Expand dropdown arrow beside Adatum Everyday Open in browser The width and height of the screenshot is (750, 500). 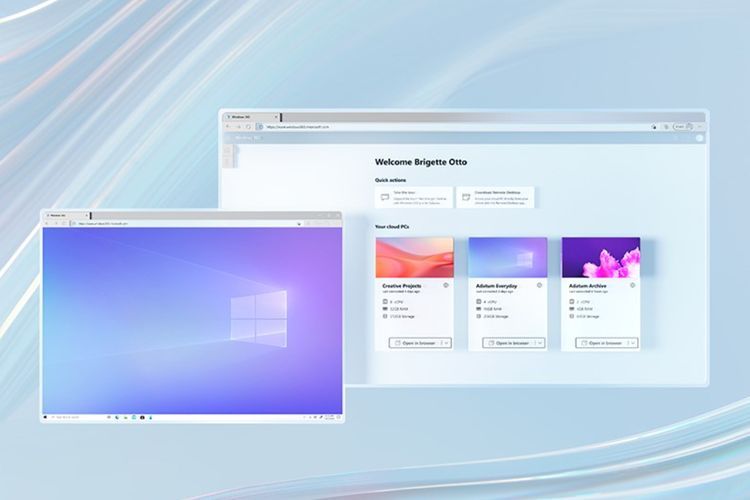pos(539,343)
